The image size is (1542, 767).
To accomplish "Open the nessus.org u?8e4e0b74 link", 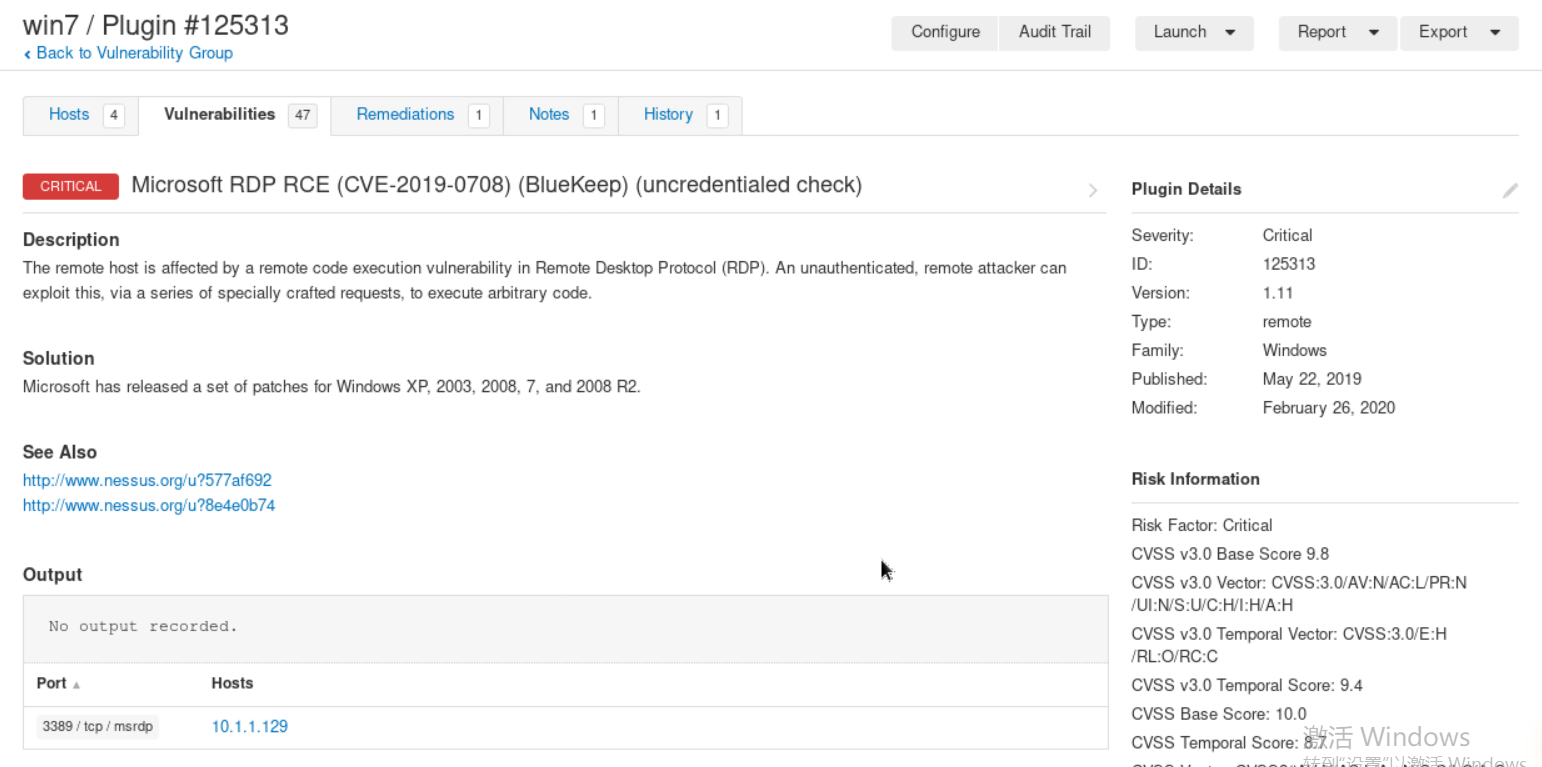I will pyautogui.click(x=149, y=505).
